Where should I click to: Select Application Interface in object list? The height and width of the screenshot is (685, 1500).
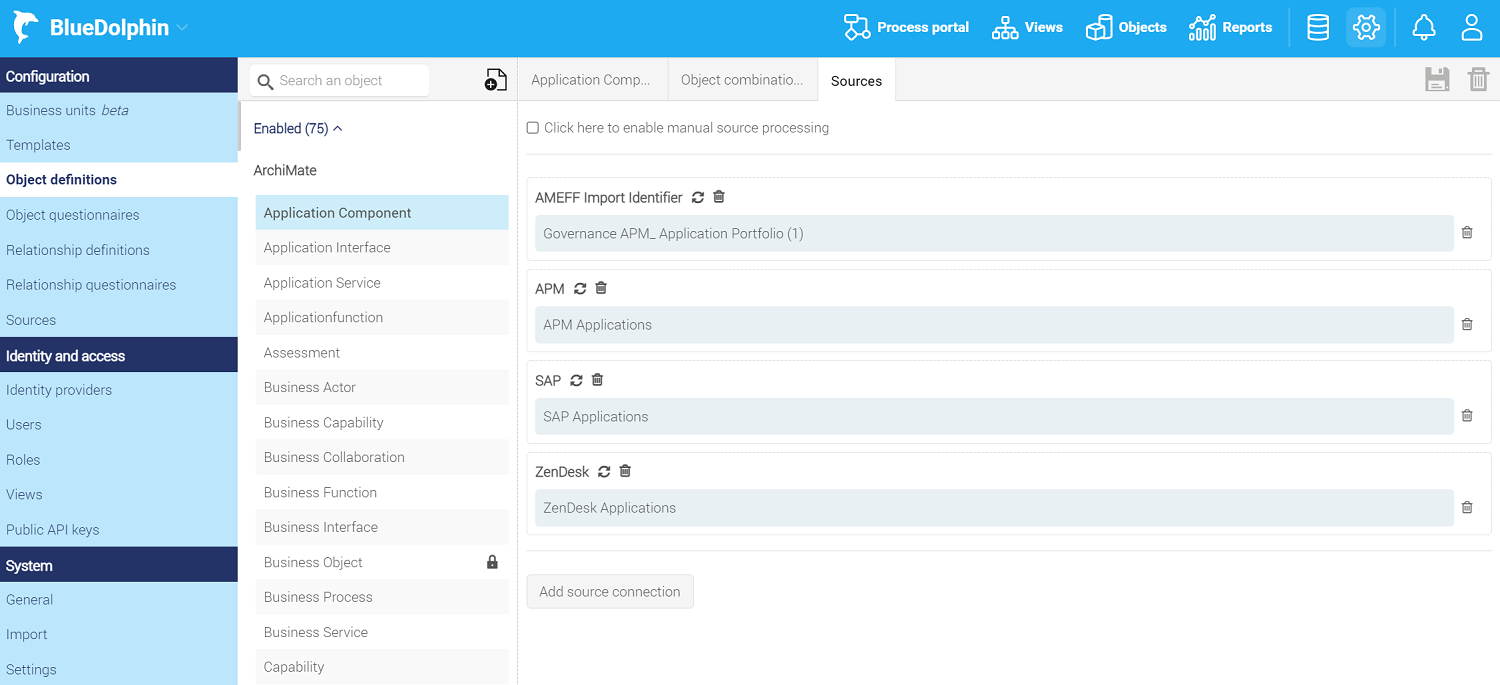click(382, 248)
